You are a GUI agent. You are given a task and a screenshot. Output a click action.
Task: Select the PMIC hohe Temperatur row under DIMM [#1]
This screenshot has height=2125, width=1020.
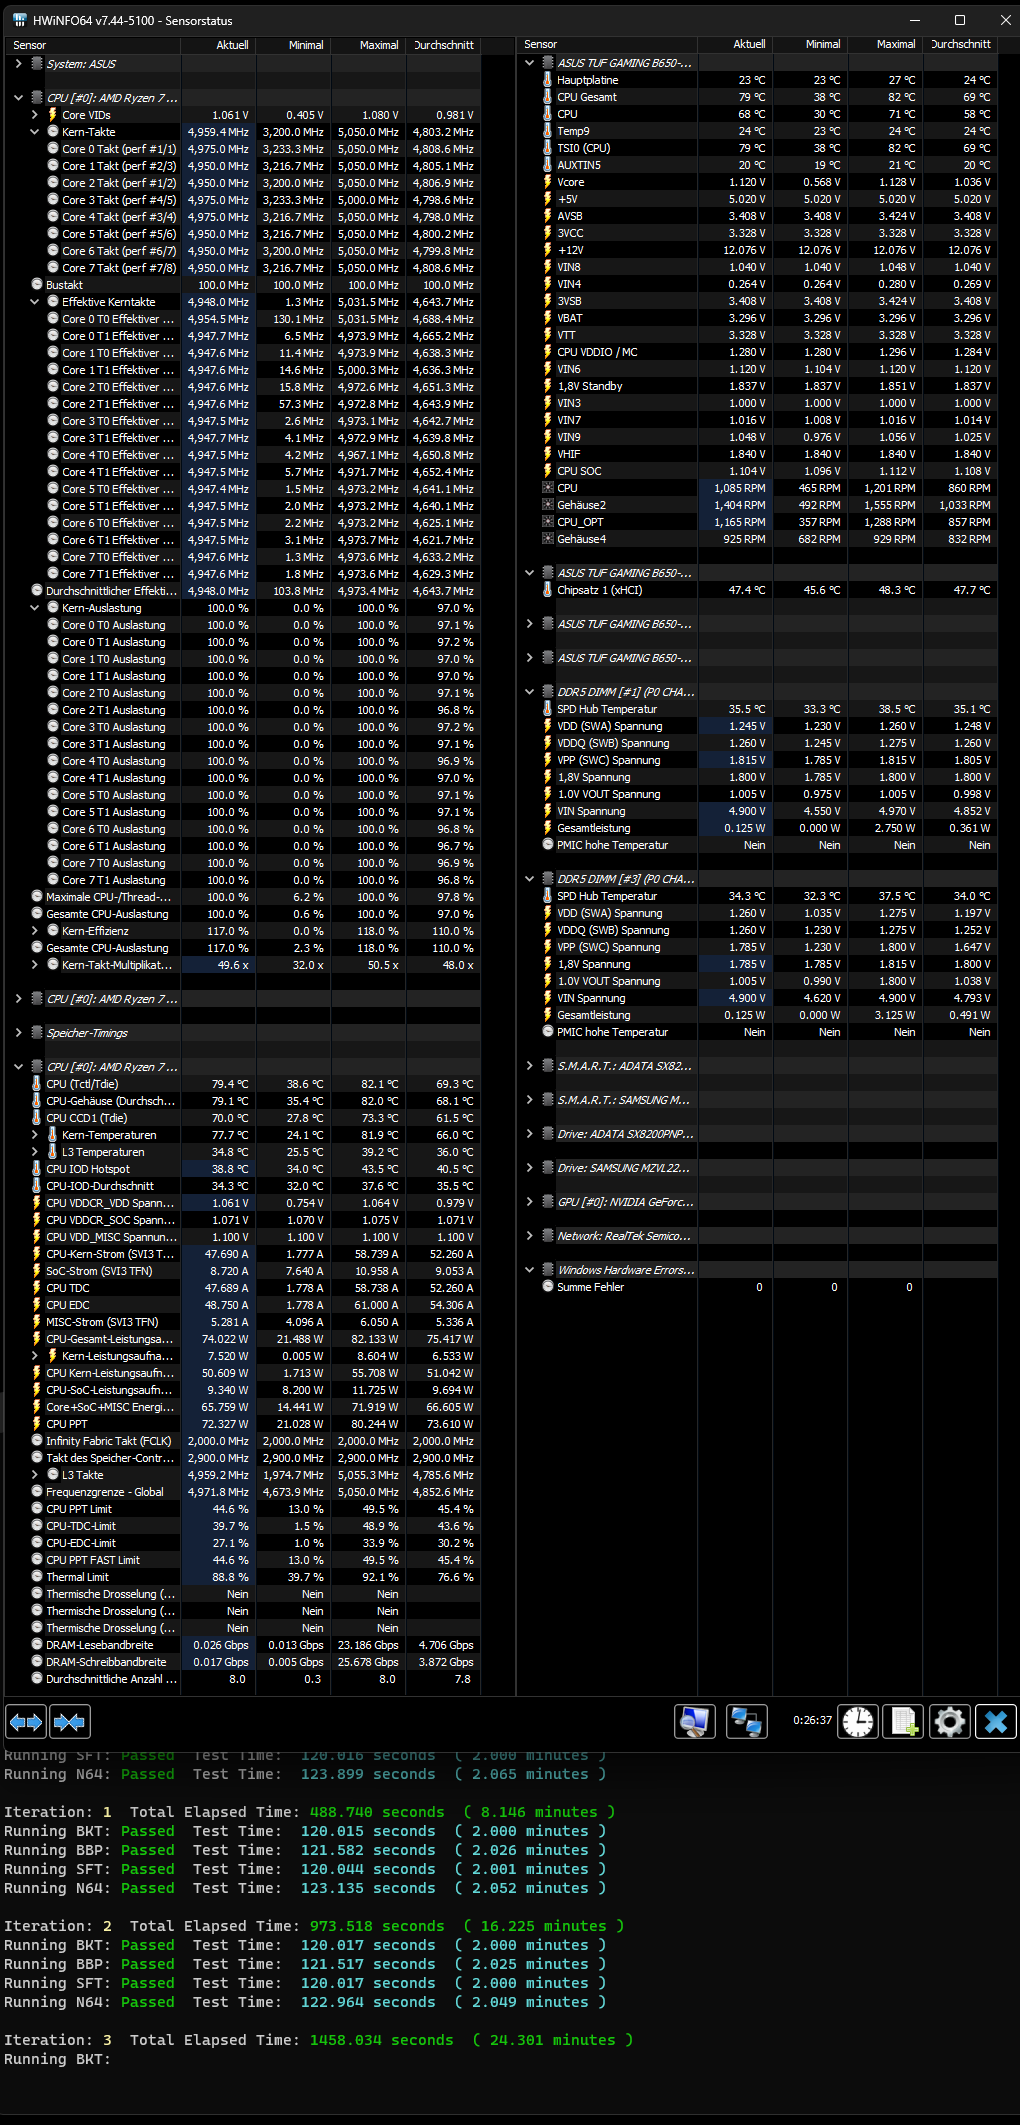[x=757, y=845]
